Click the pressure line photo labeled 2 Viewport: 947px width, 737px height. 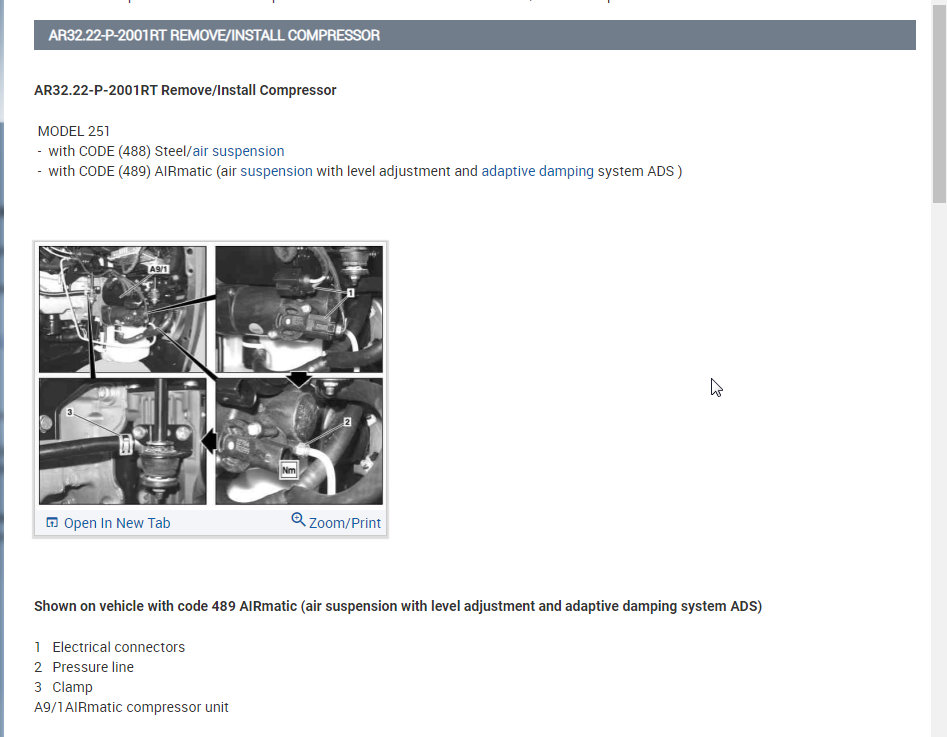[299, 442]
